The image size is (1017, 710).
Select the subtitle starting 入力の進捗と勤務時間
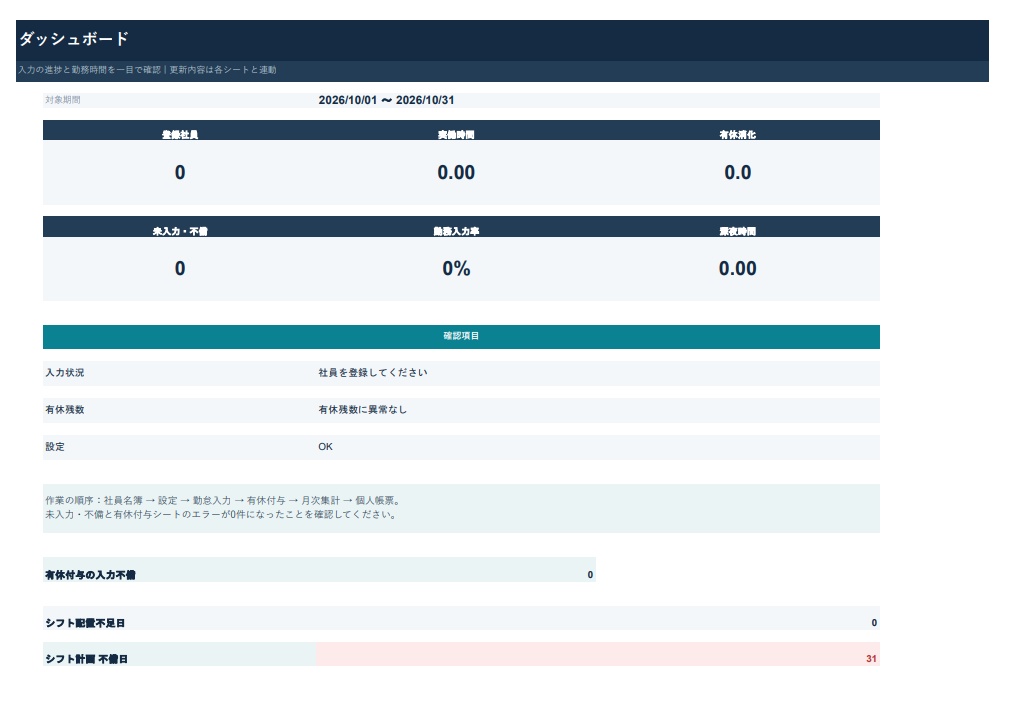147,70
